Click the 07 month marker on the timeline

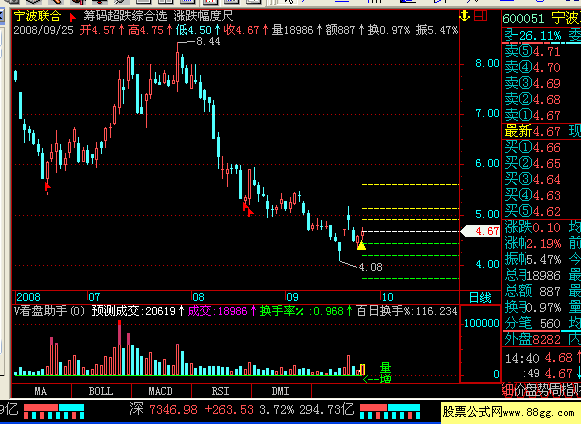[94, 297]
